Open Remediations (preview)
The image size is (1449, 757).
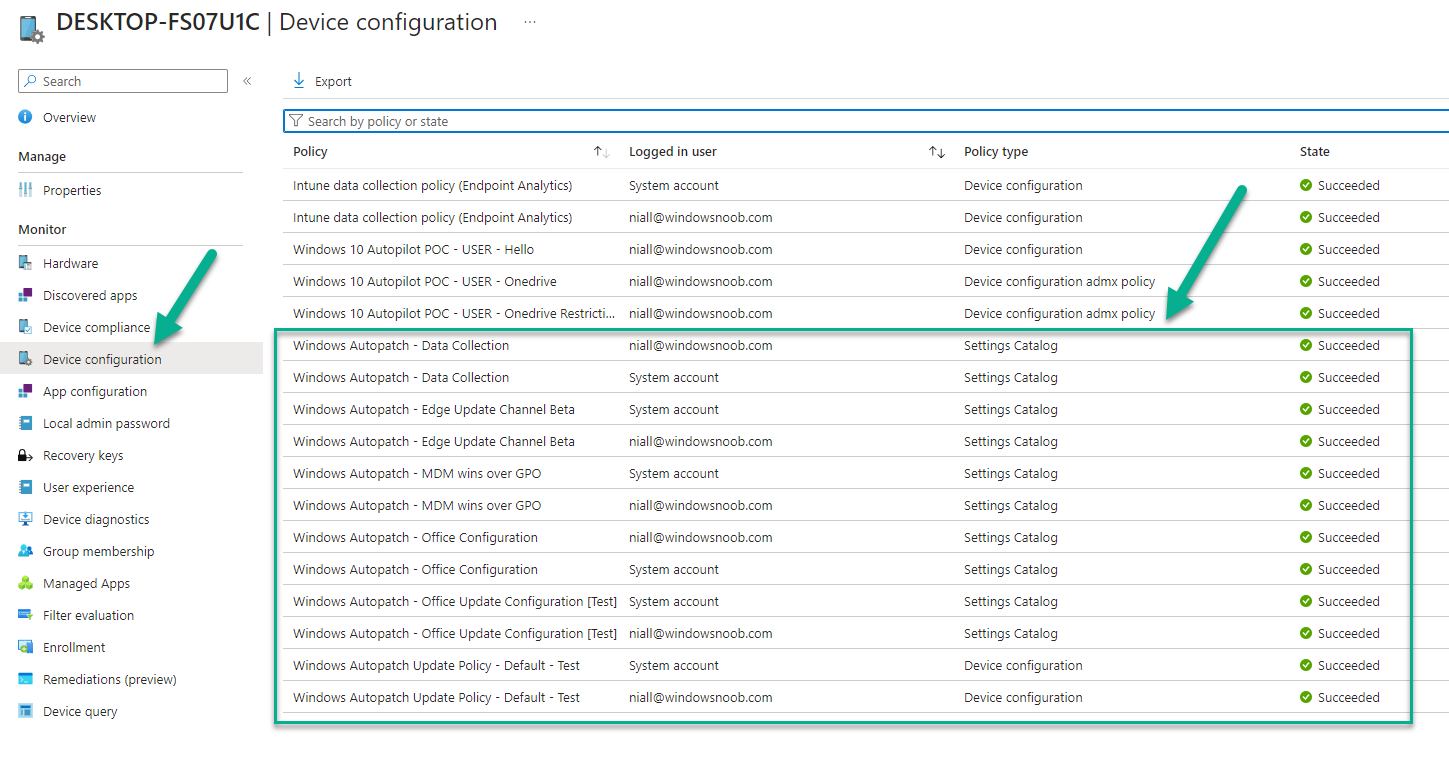tap(109, 679)
